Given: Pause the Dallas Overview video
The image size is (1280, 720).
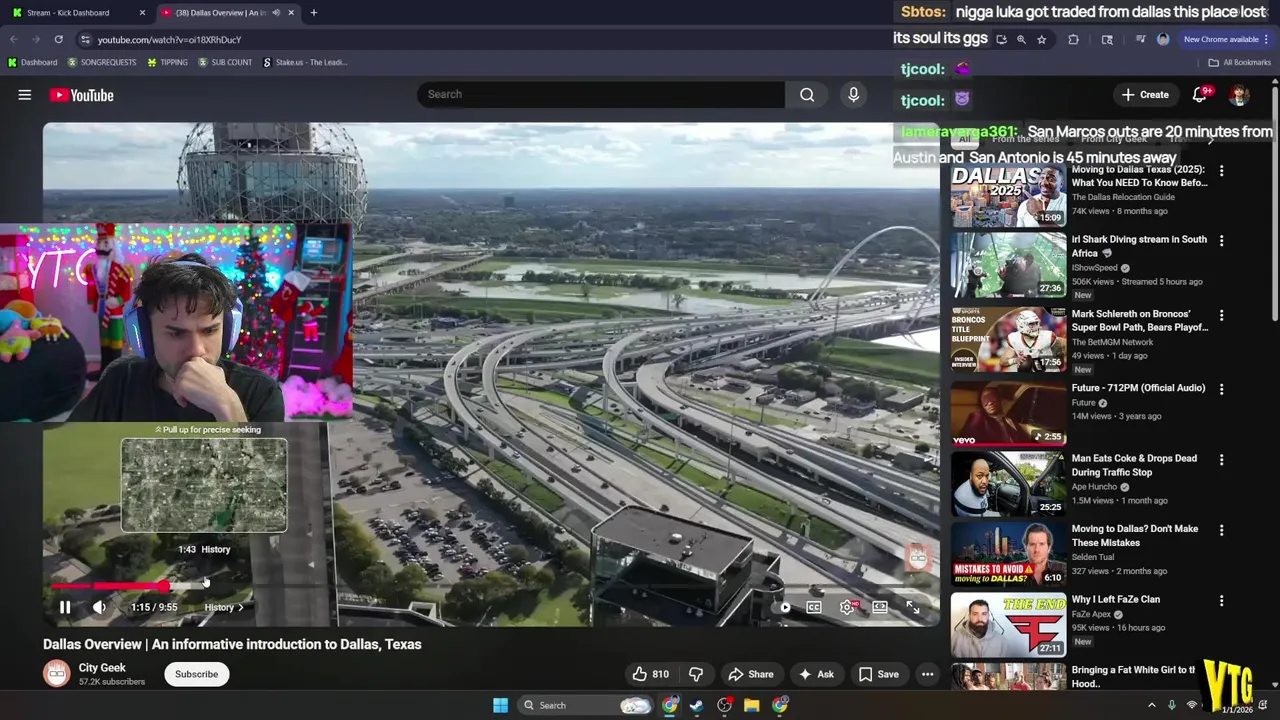Looking at the screenshot, I should click(x=65, y=607).
